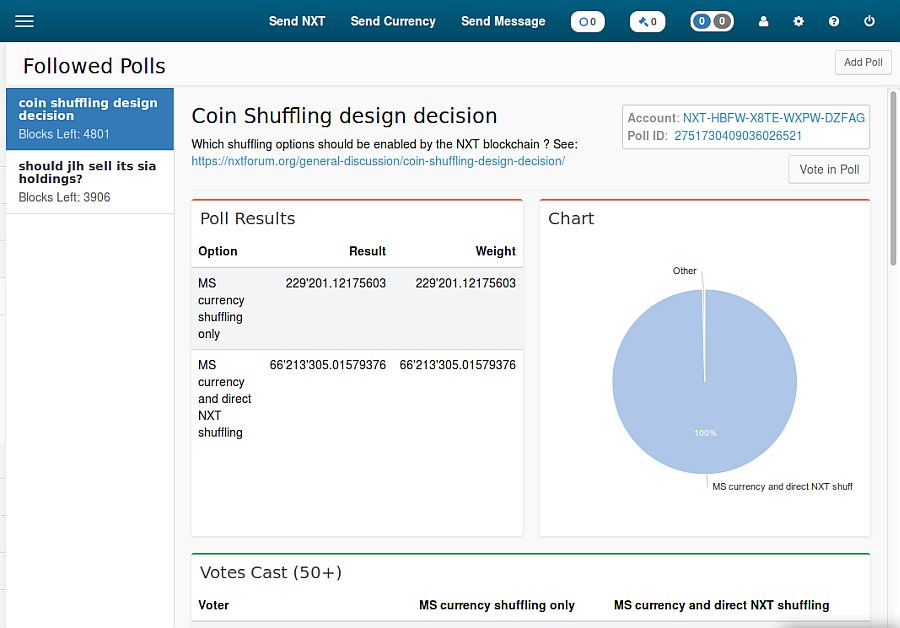Click the page vertical scrollbar
Screen dimensions: 900x628
(893, 178)
